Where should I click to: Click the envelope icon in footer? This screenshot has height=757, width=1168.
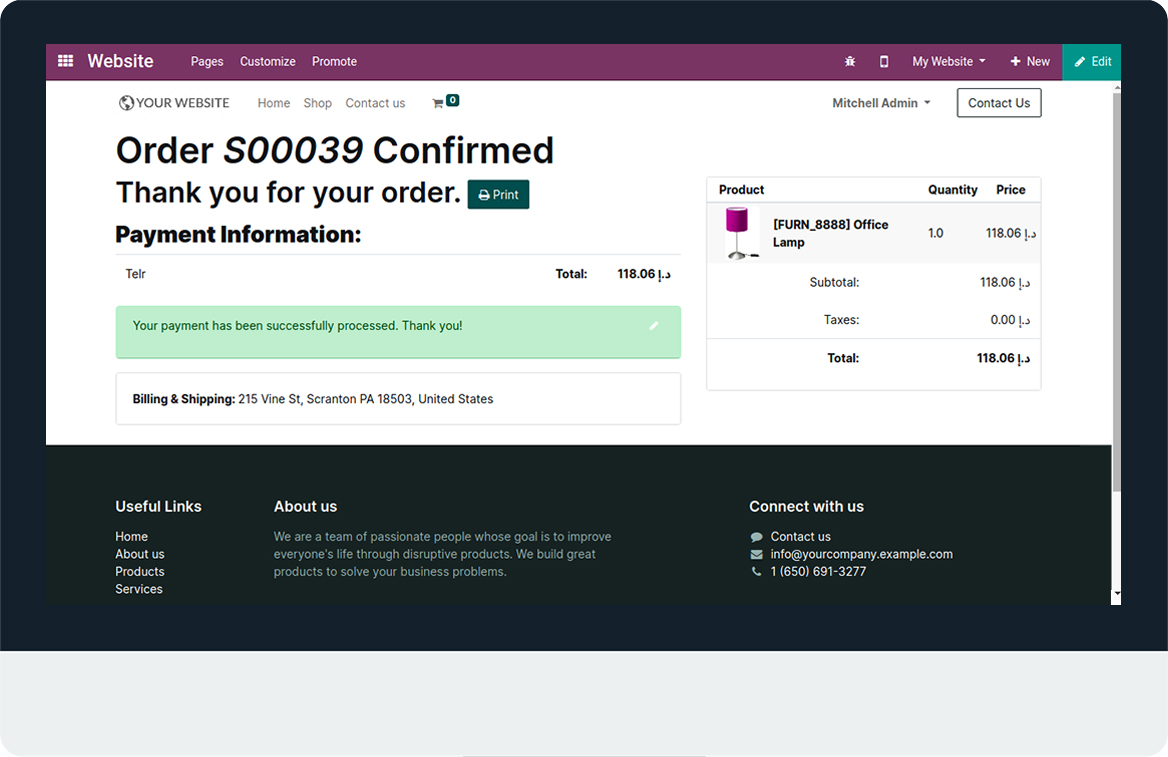pos(756,554)
